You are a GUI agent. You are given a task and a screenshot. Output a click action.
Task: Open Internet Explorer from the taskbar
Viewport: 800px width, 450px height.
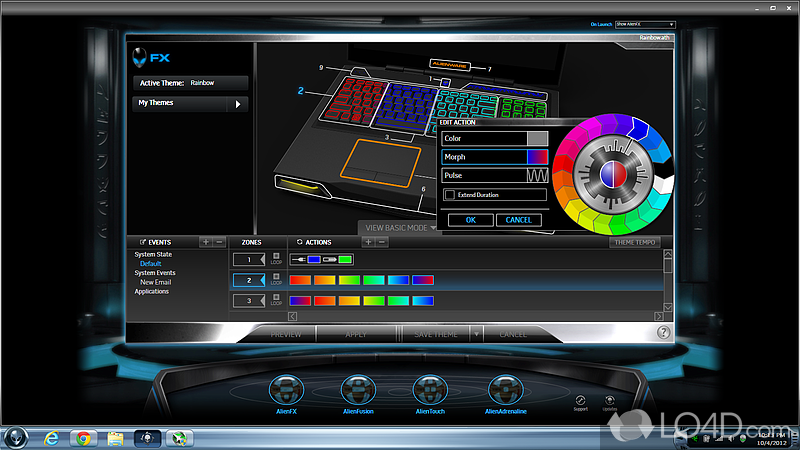[51, 438]
